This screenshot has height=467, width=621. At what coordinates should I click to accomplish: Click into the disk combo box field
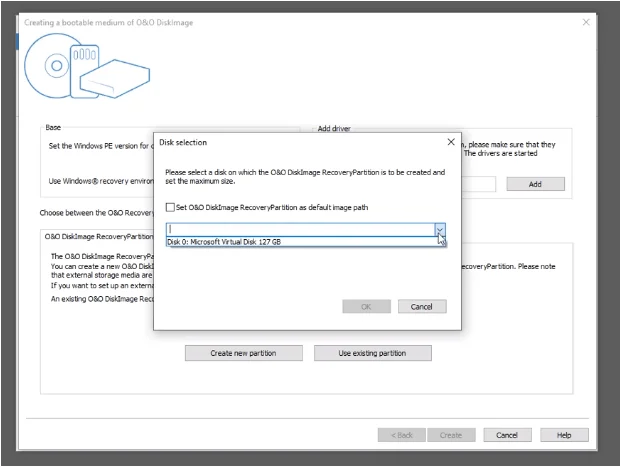[301, 230]
